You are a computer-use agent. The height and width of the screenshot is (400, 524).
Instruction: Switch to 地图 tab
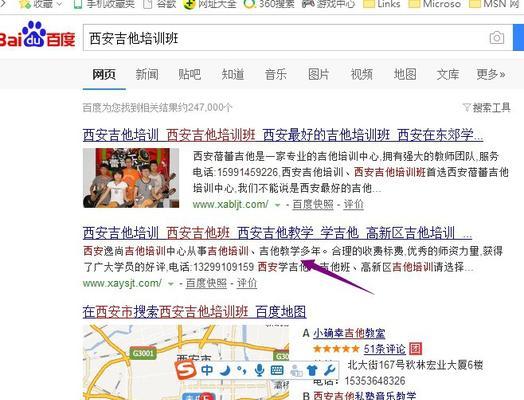click(x=405, y=74)
